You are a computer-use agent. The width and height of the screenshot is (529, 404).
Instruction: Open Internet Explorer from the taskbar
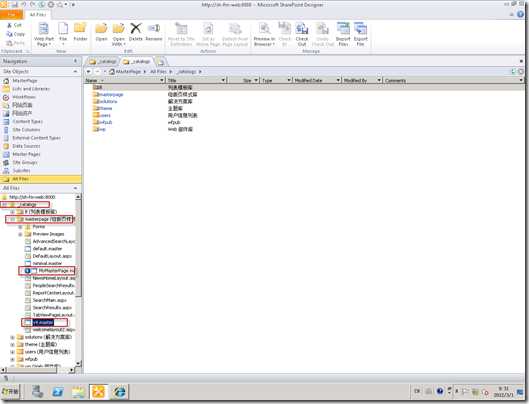pos(119,392)
